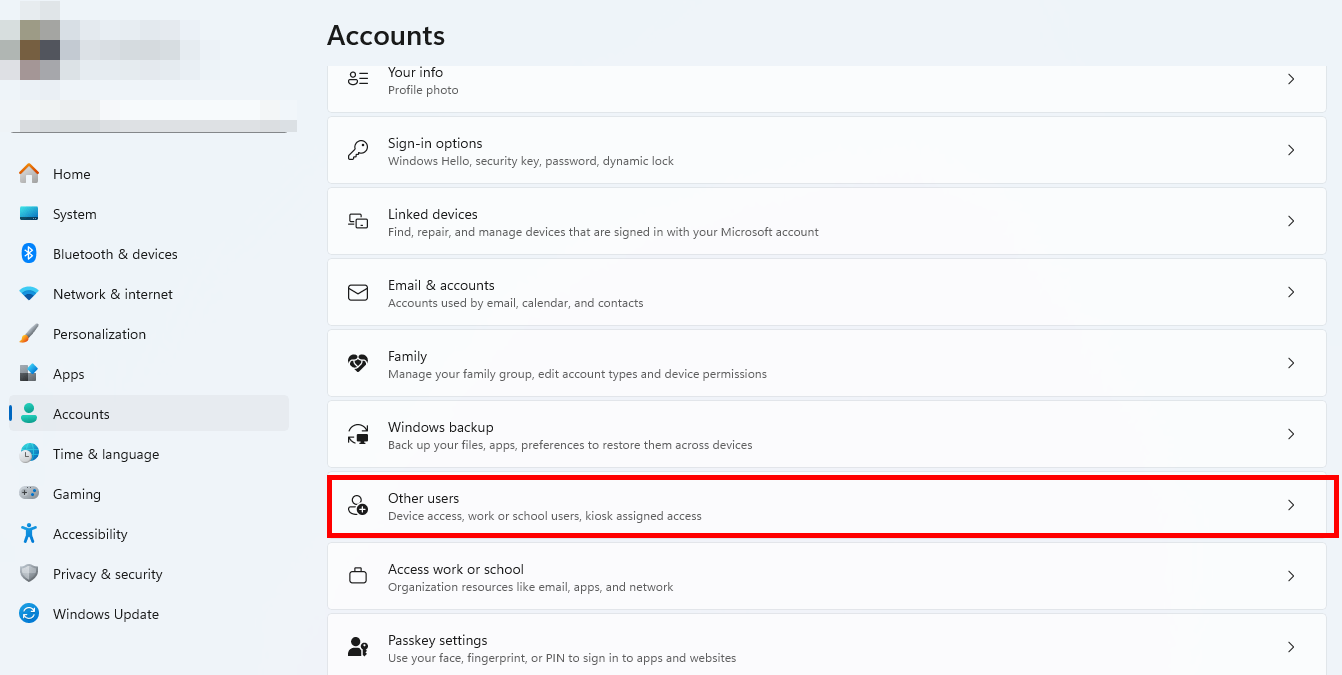
Task: Open Windows backup chevron arrow
Action: coord(1291,434)
